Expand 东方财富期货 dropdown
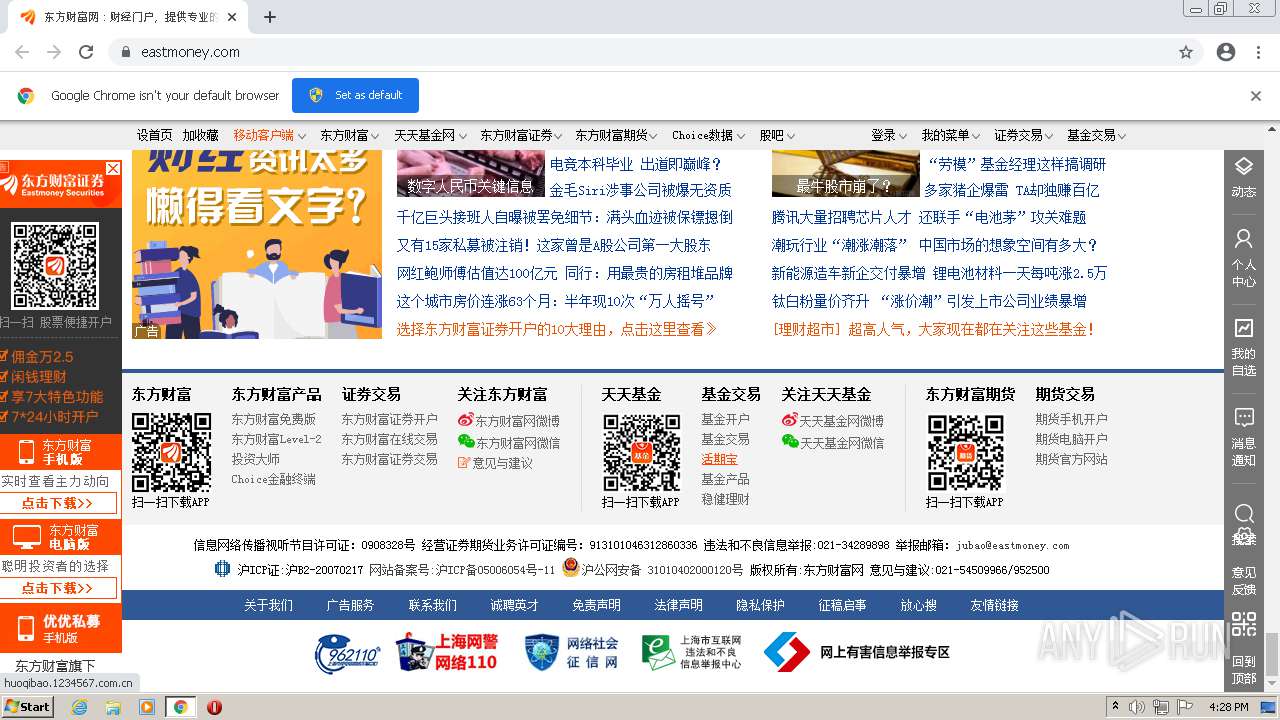Image resolution: width=1280 pixels, height=720 pixels. tap(616, 135)
